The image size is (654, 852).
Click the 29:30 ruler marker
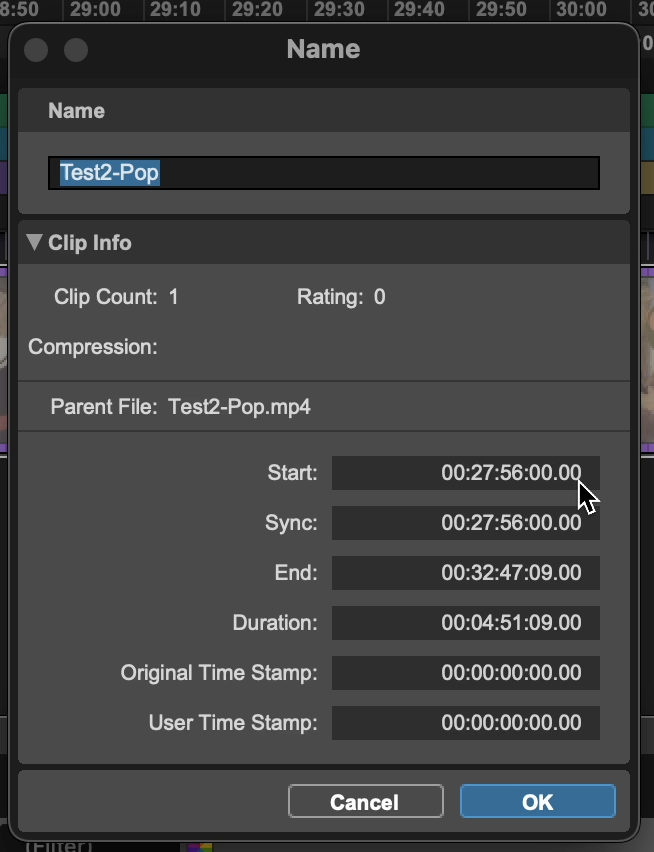coord(337,10)
